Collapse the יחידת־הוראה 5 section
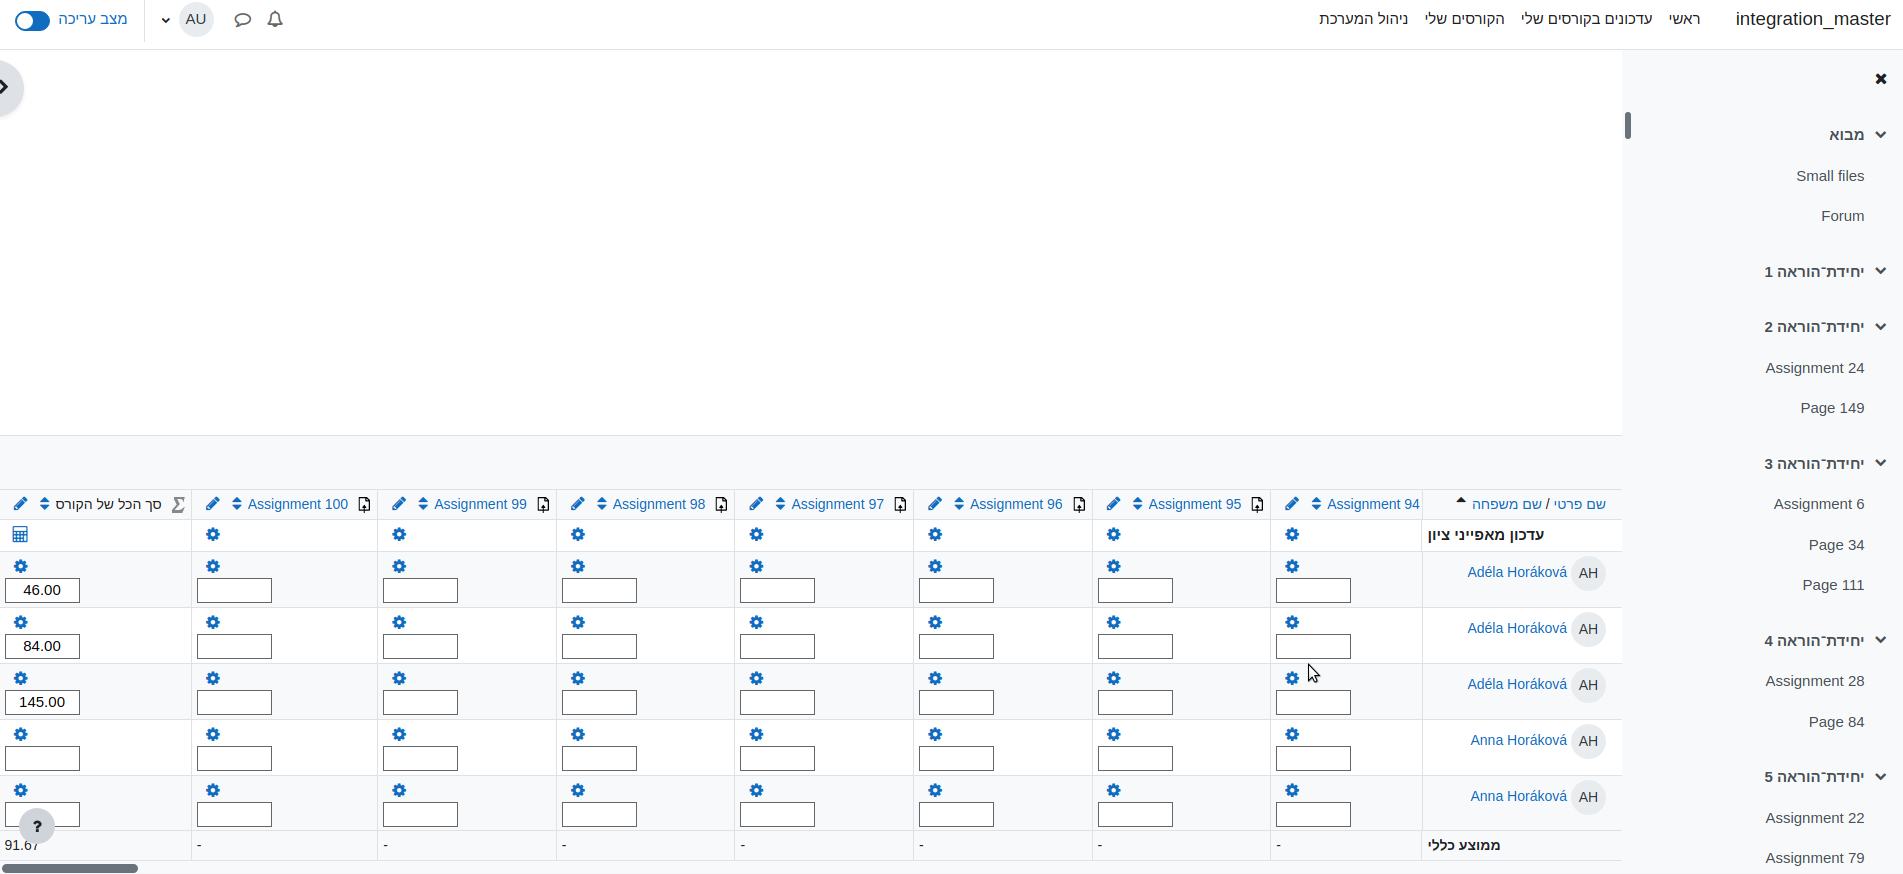This screenshot has height=874, width=1903. click(1881, 776)
